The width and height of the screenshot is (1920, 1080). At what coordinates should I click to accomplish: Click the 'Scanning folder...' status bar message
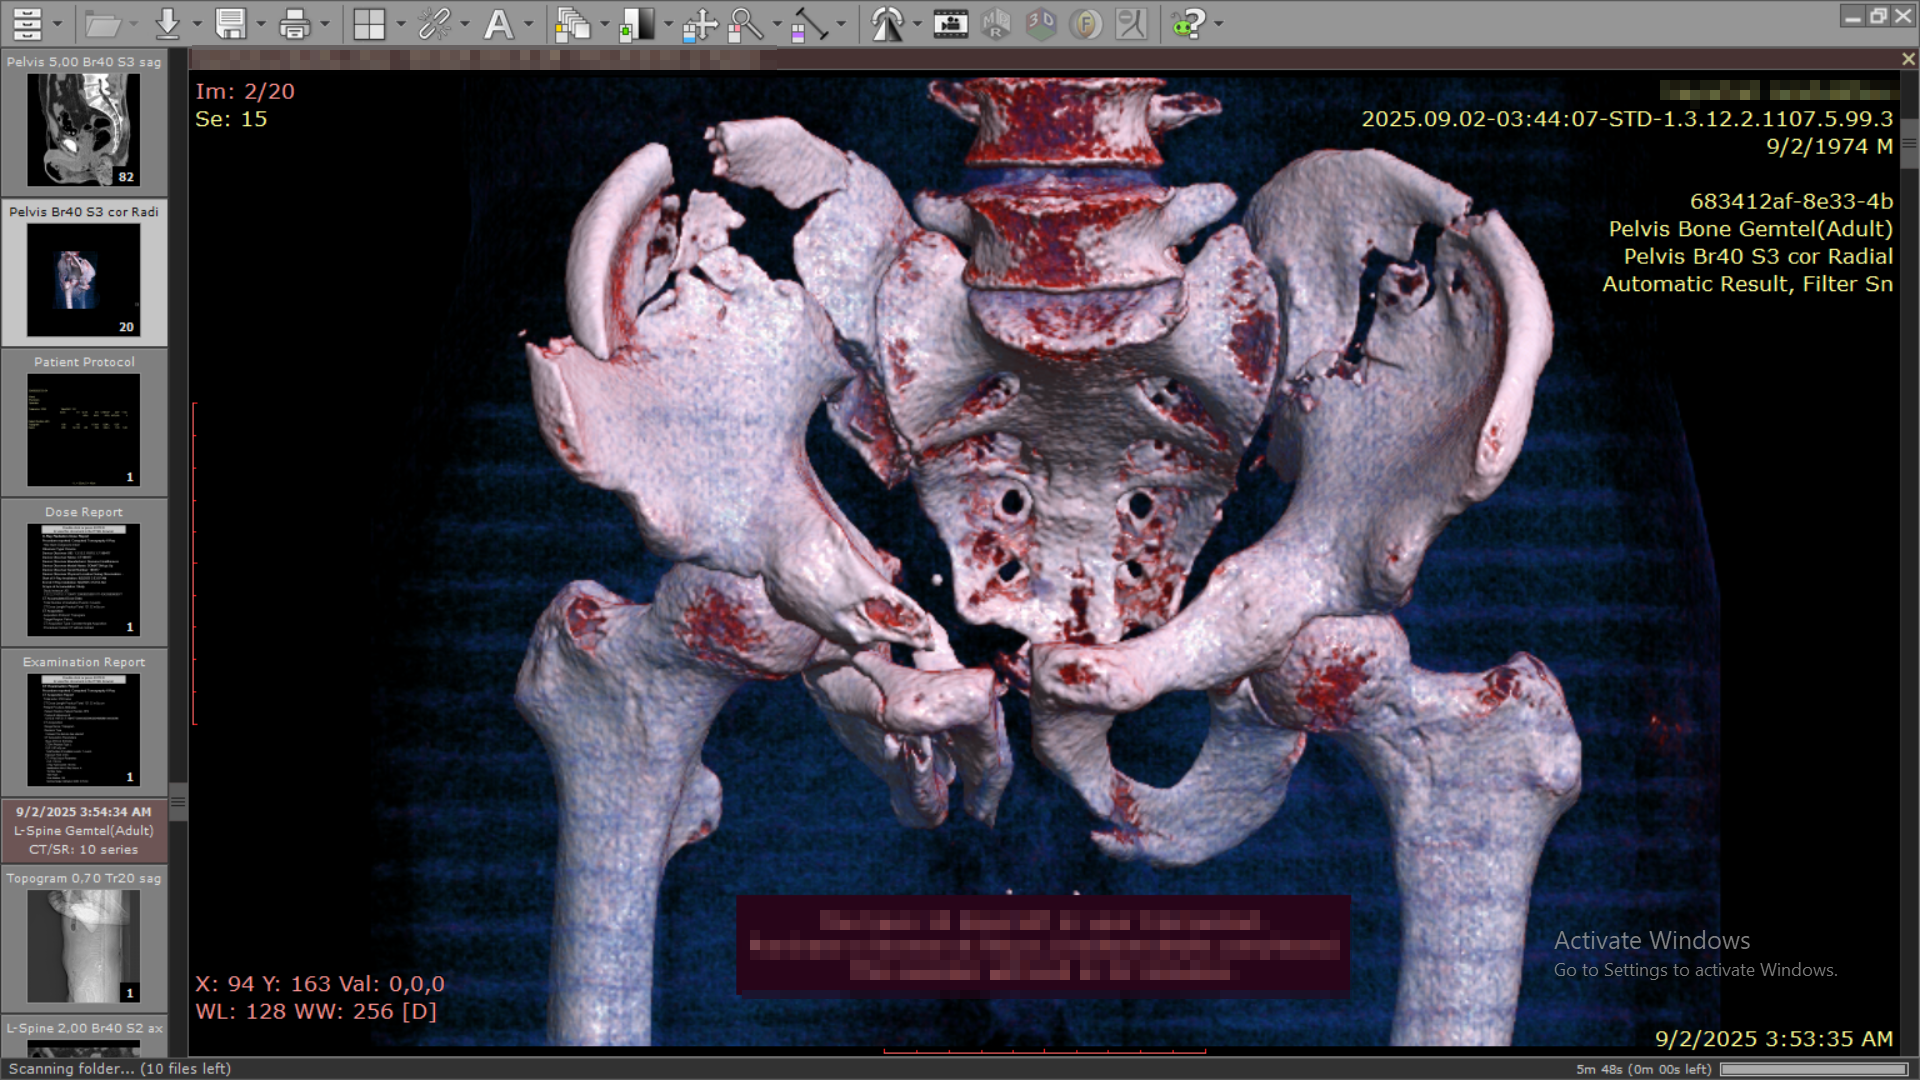click(x=120, y=1069)
